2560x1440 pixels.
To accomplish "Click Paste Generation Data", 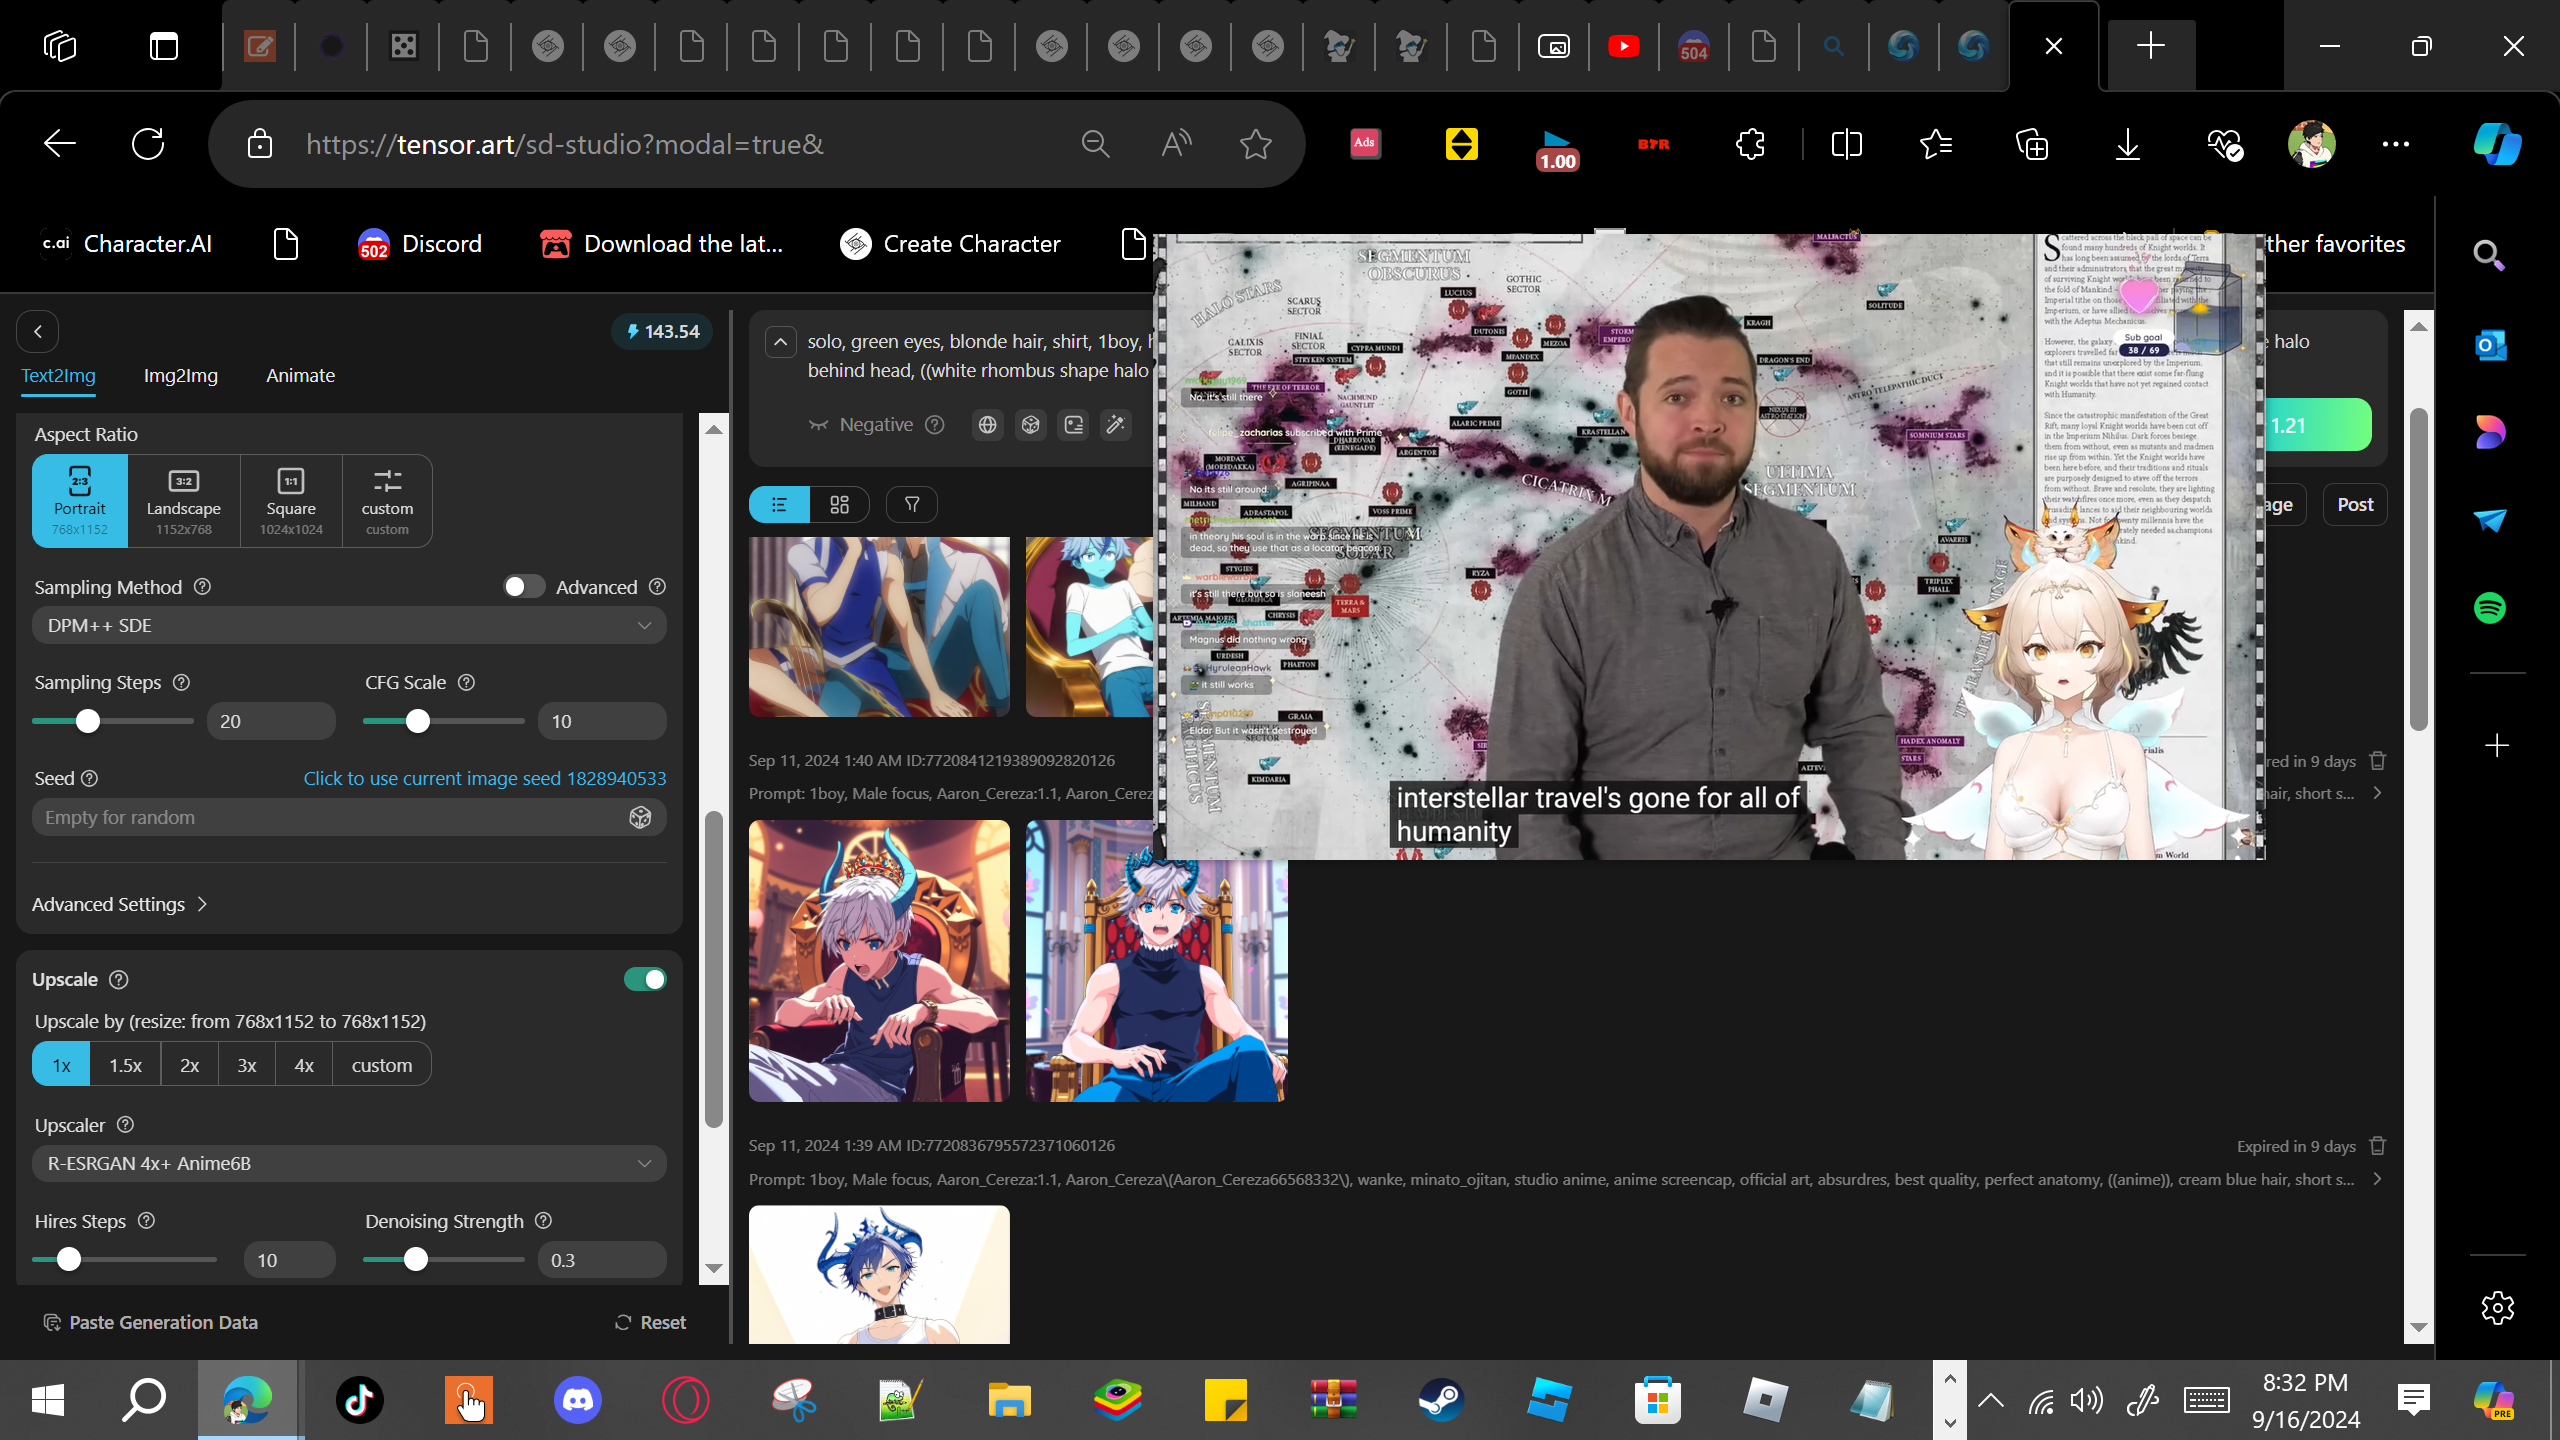I will (150, 1323).
